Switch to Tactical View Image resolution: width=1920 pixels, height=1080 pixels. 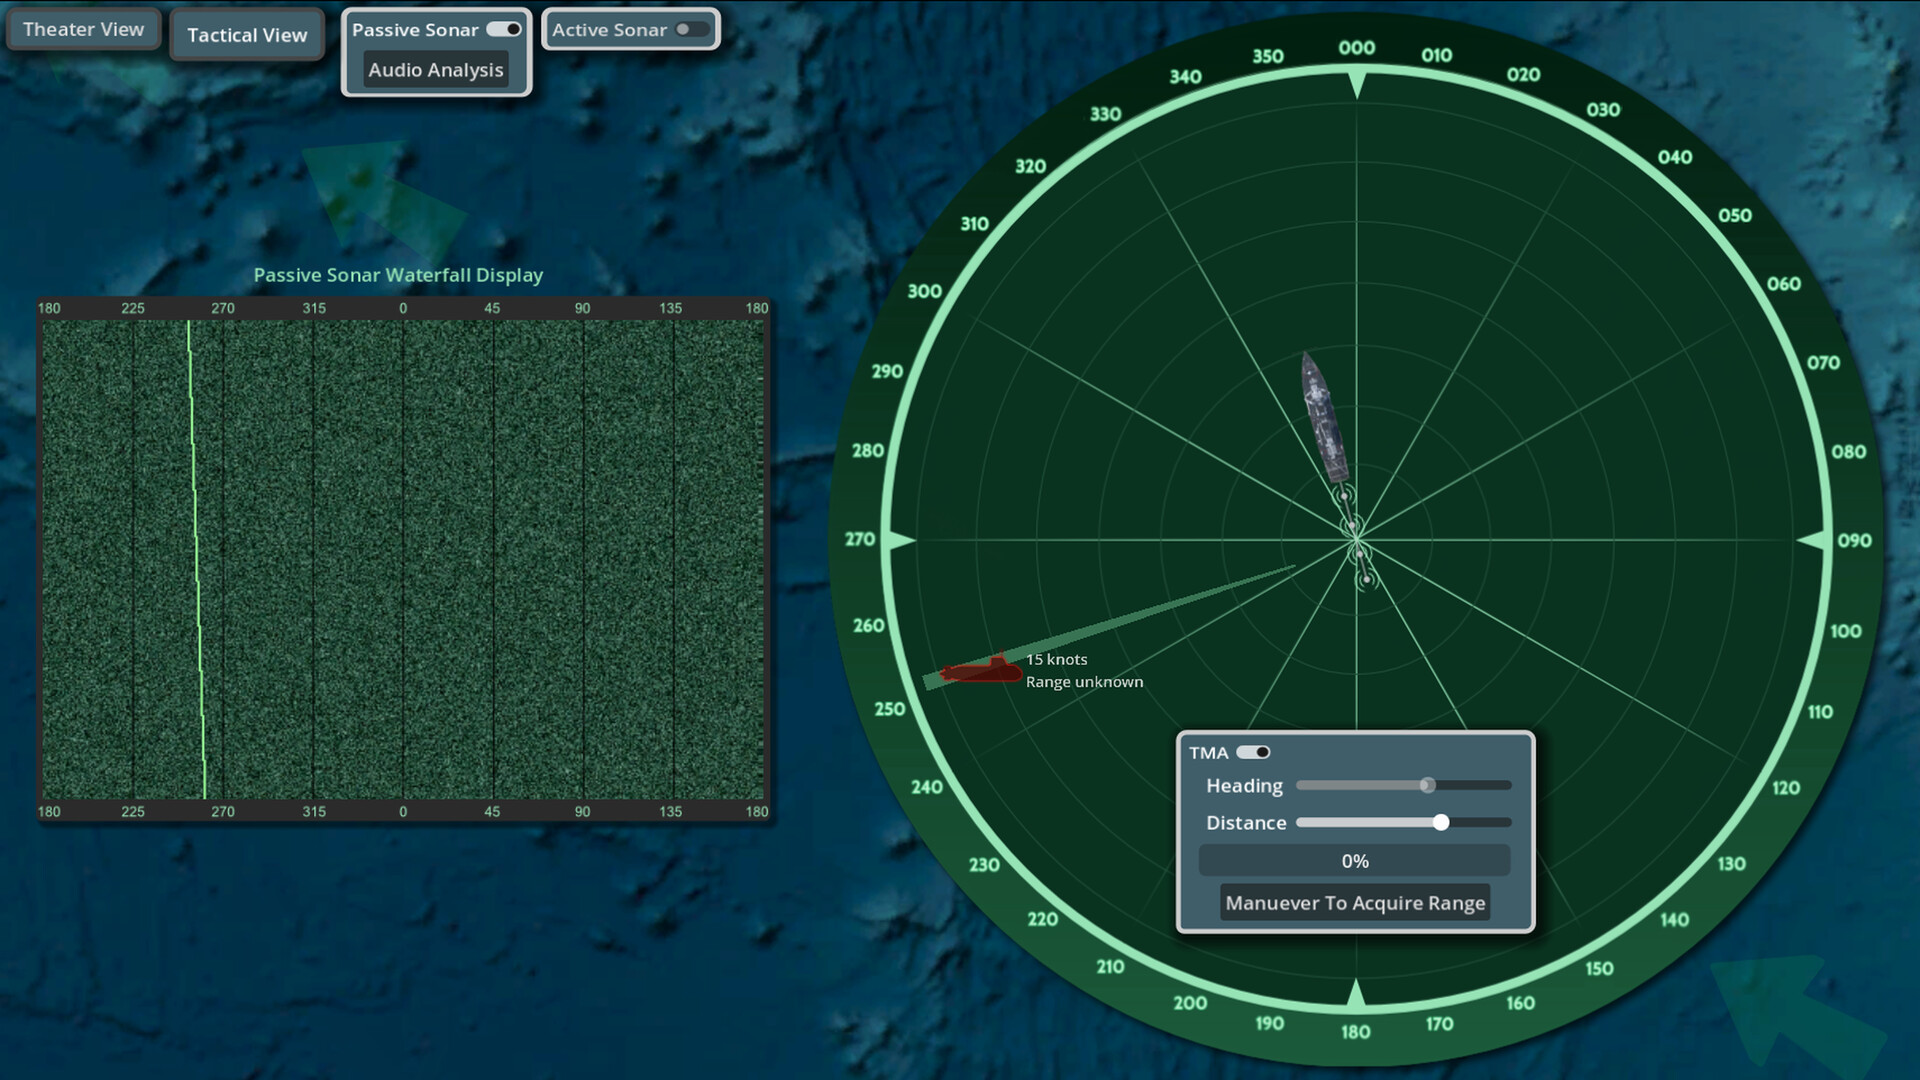click(246, 35)
